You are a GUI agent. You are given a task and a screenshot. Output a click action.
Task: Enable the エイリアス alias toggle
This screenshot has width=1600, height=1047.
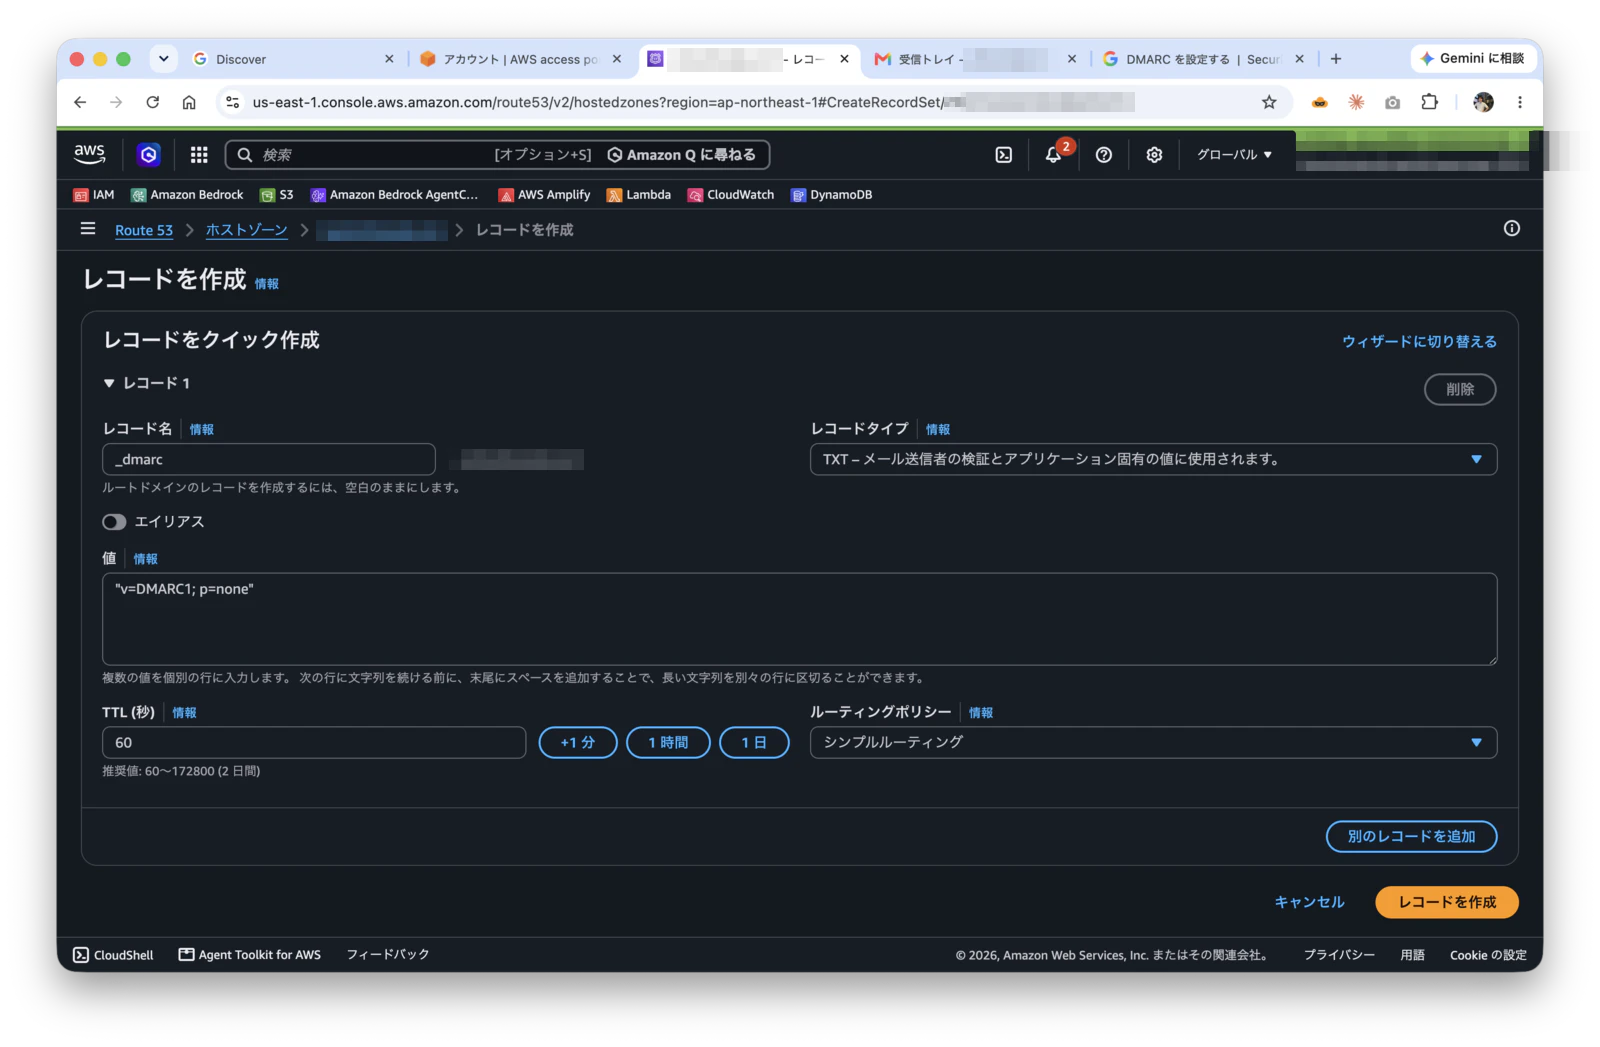[x=114, y=522]
